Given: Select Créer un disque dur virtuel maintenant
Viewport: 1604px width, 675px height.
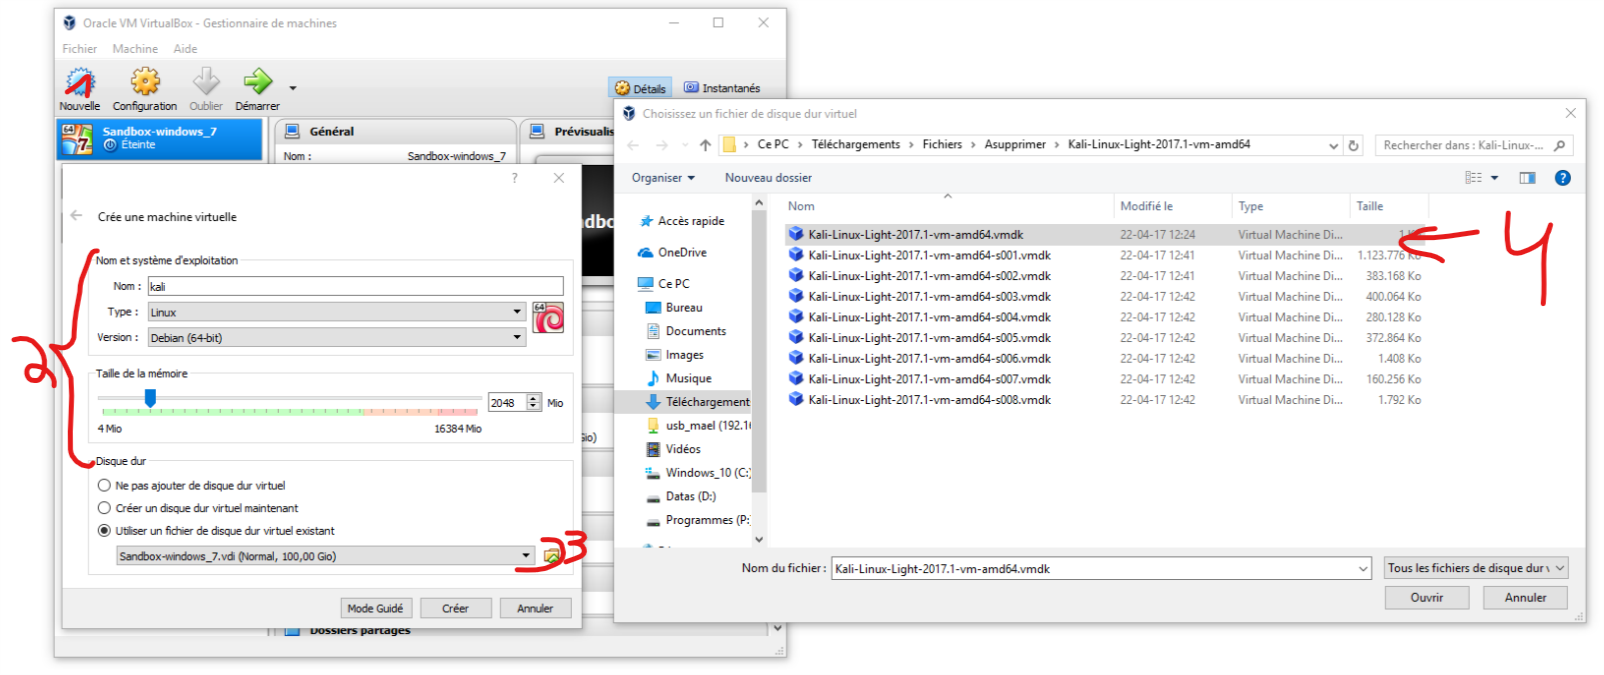Looking at the screenshot, I should coord(198,508).
